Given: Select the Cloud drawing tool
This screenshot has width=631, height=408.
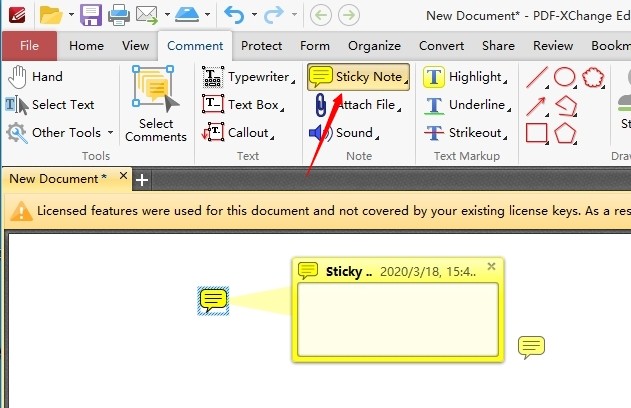Looking at the screenshot, I should tap(593, 77).
